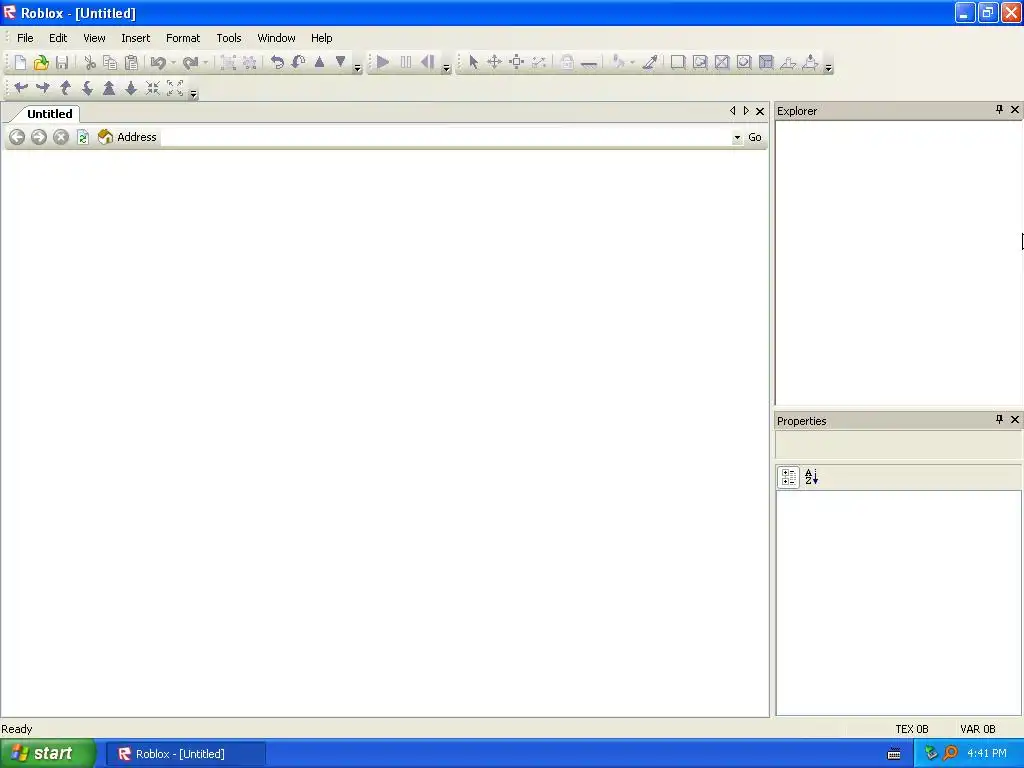
Task: Click the camera pan left arrow
Action: coord(21,88)
